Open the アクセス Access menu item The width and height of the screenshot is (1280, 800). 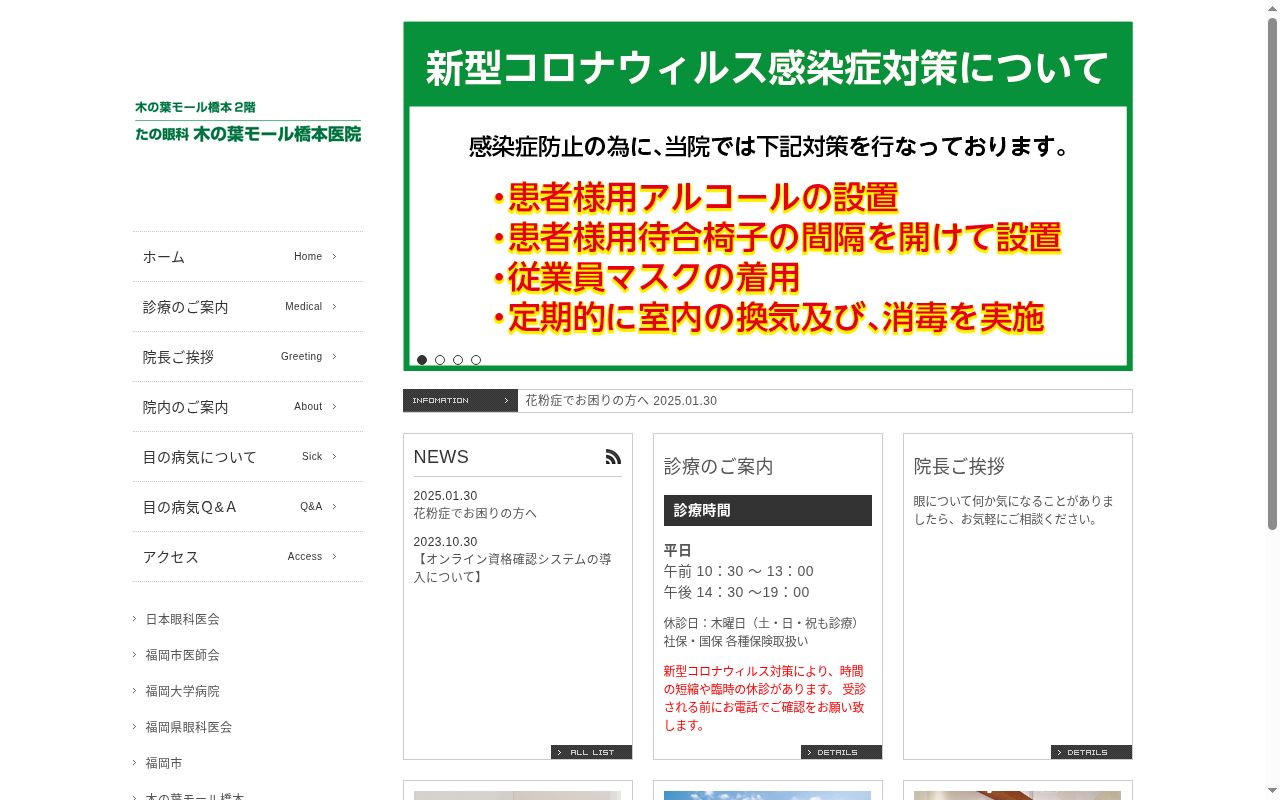(248, 557)
